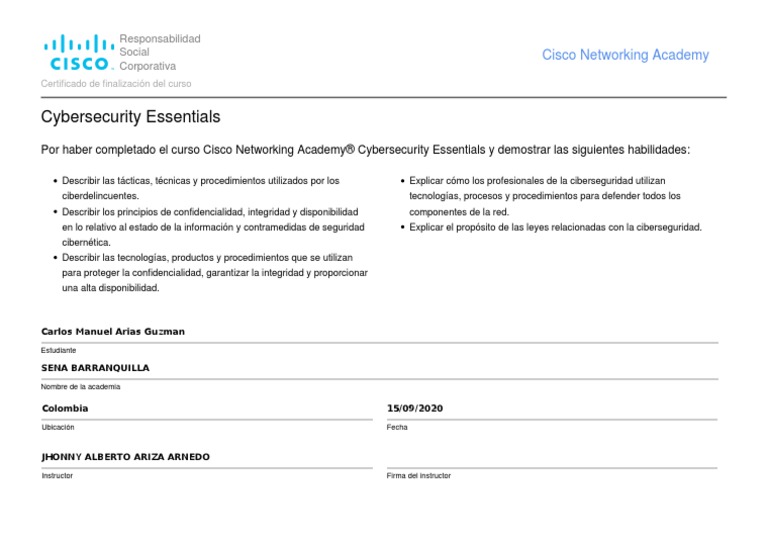Click the Cisco logo

pyautogui.click(x=78, y=52)
